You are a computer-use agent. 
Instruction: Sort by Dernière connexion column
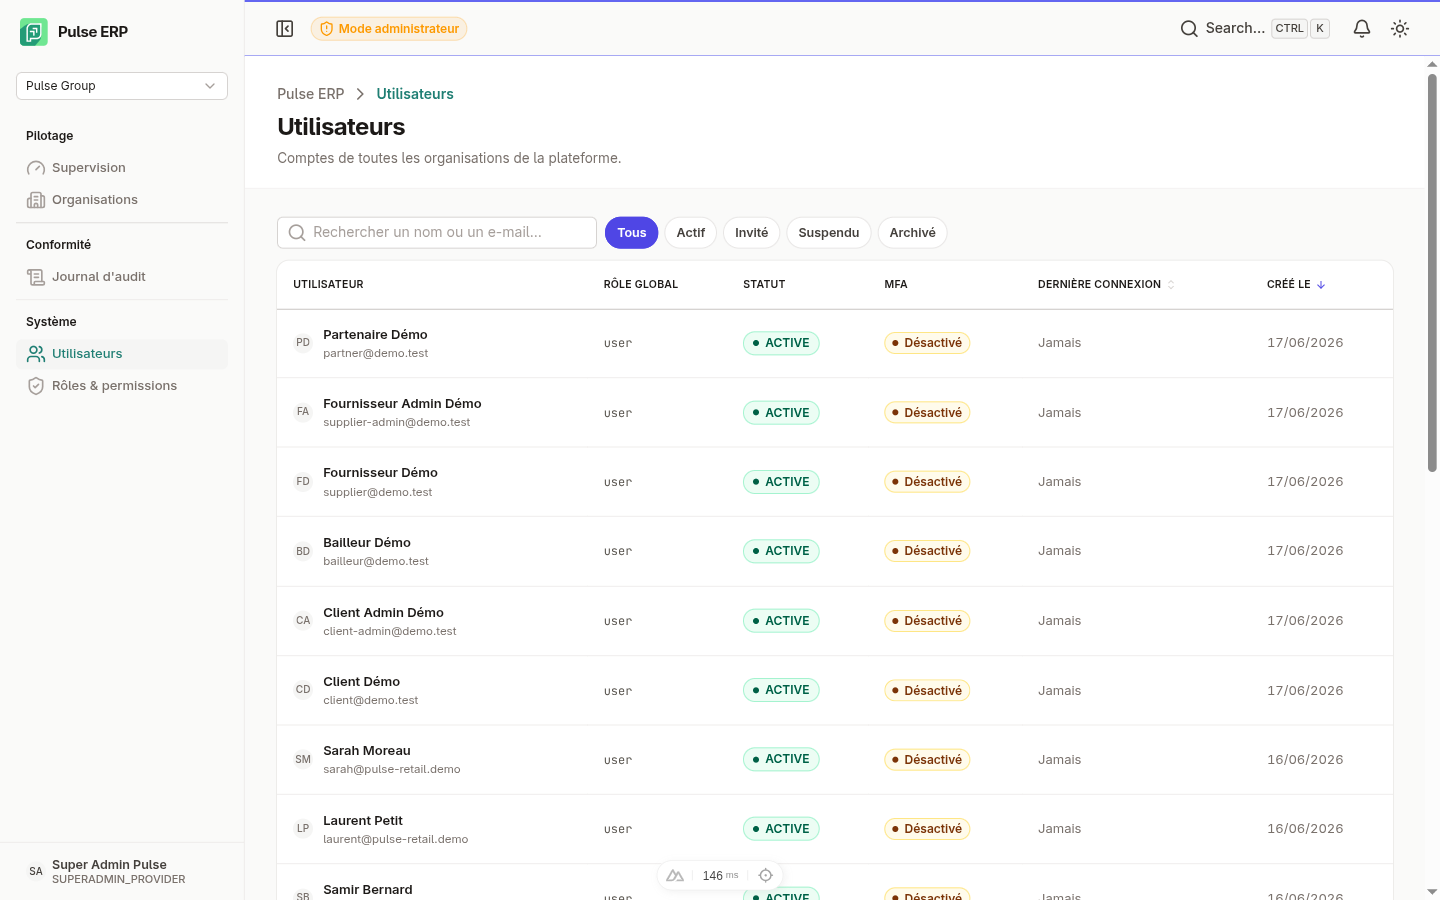coord(1106,285)
